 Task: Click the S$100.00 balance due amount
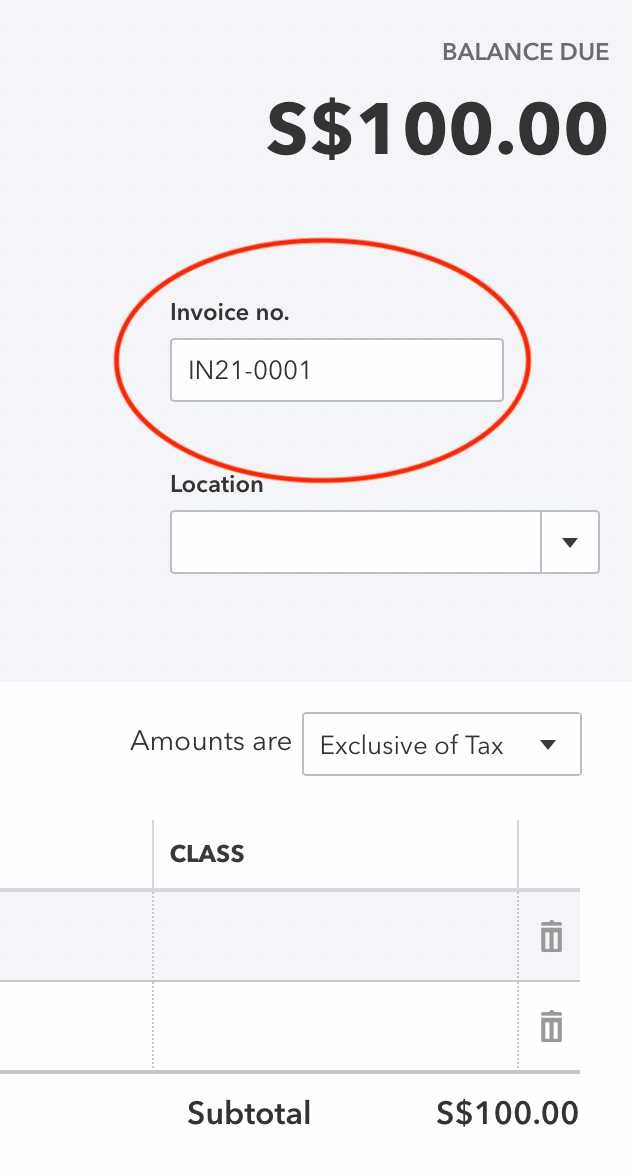[437, 130]
